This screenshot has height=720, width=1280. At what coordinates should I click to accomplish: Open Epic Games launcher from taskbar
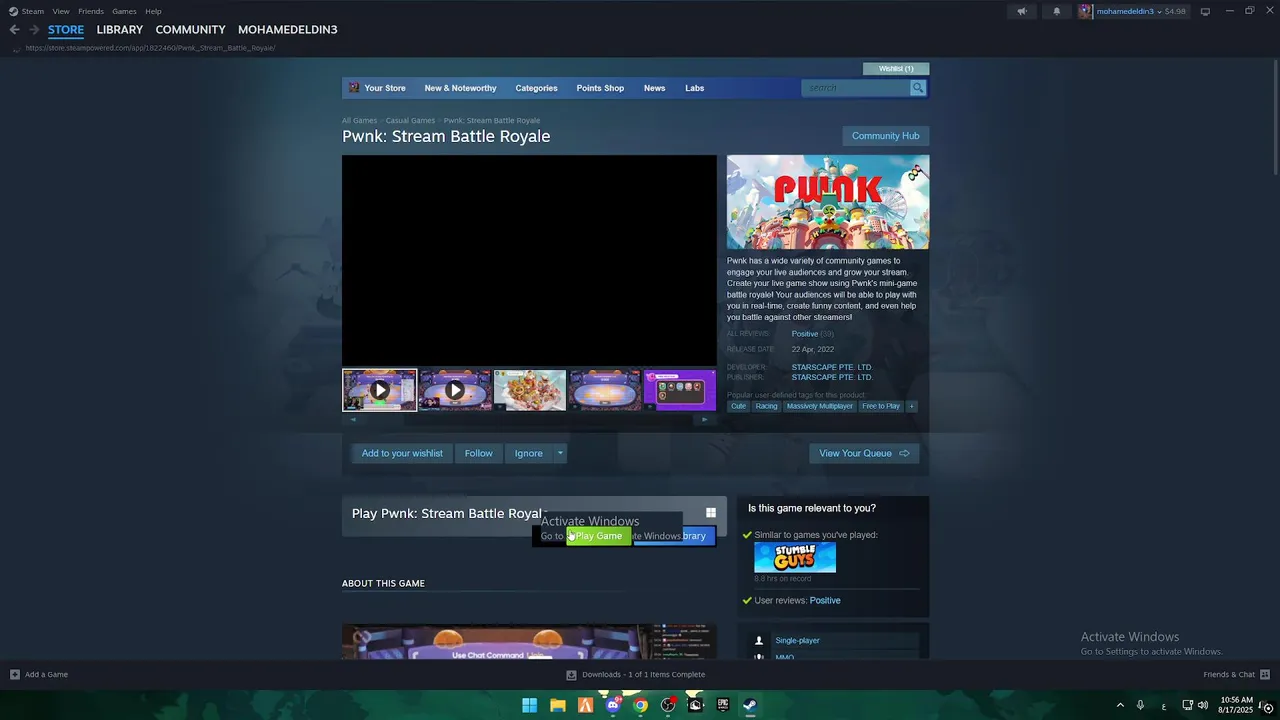(723, 705)
